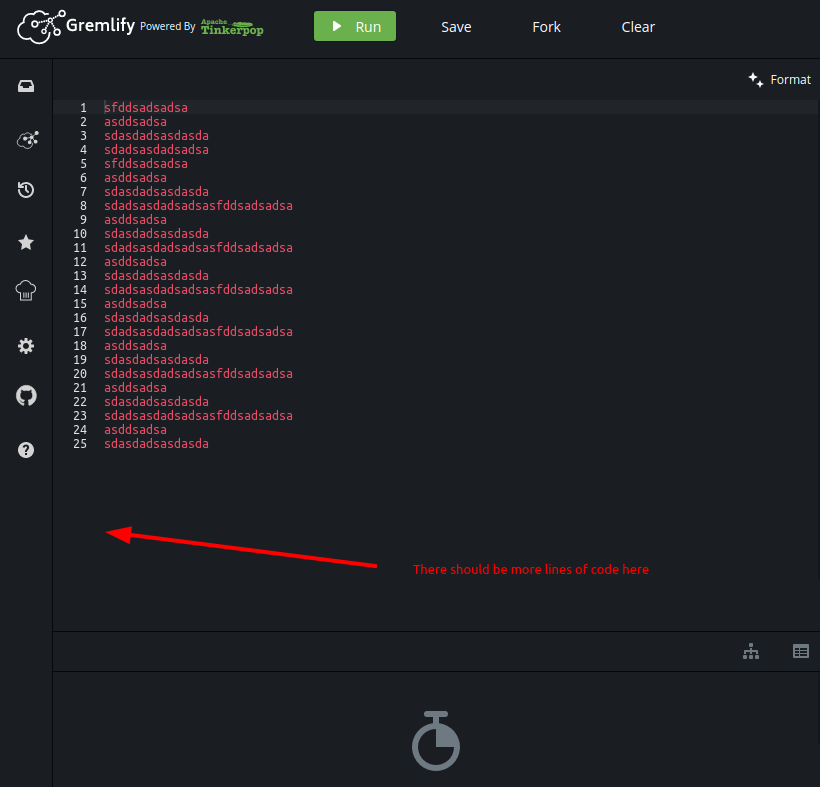820x787 pixels.
Task: Click line 5 text sfddsadsadsa
Action: click(146, 164)
